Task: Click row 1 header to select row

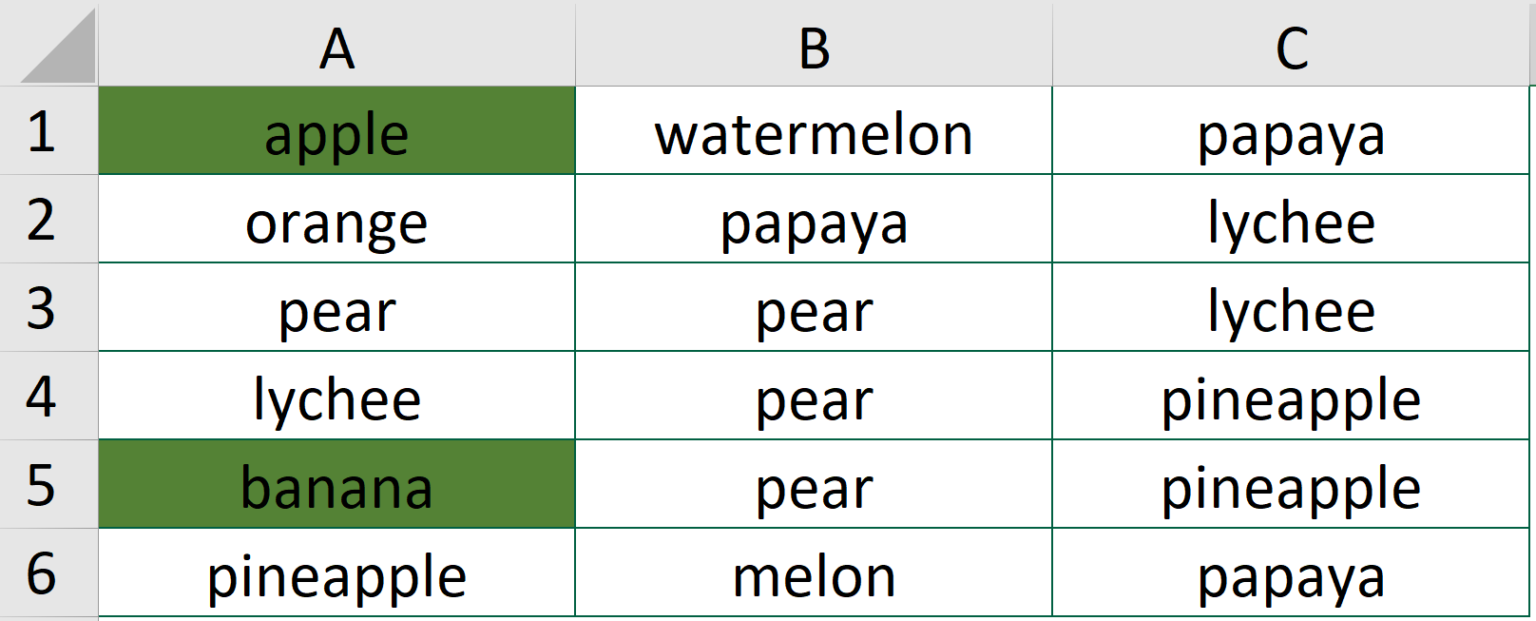Action: (47, 132)
